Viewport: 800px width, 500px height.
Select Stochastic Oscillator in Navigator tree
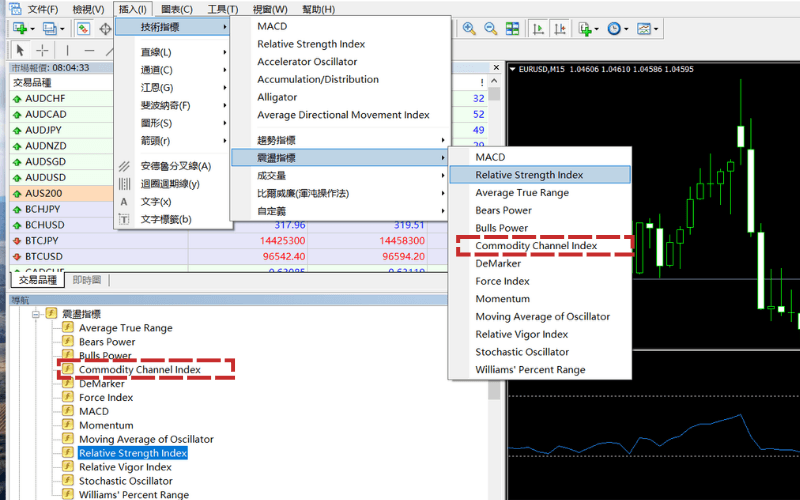click(x=126, y=481)
